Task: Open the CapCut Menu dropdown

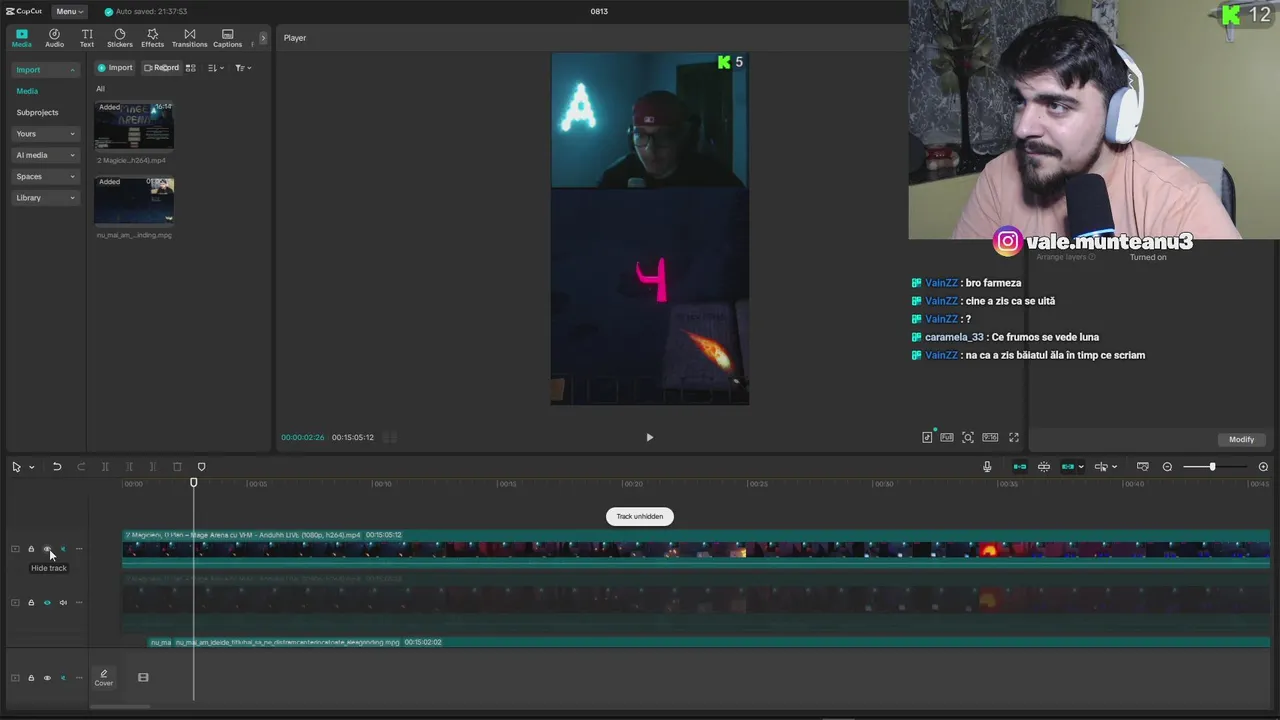Action: click(x=69, y=11)
